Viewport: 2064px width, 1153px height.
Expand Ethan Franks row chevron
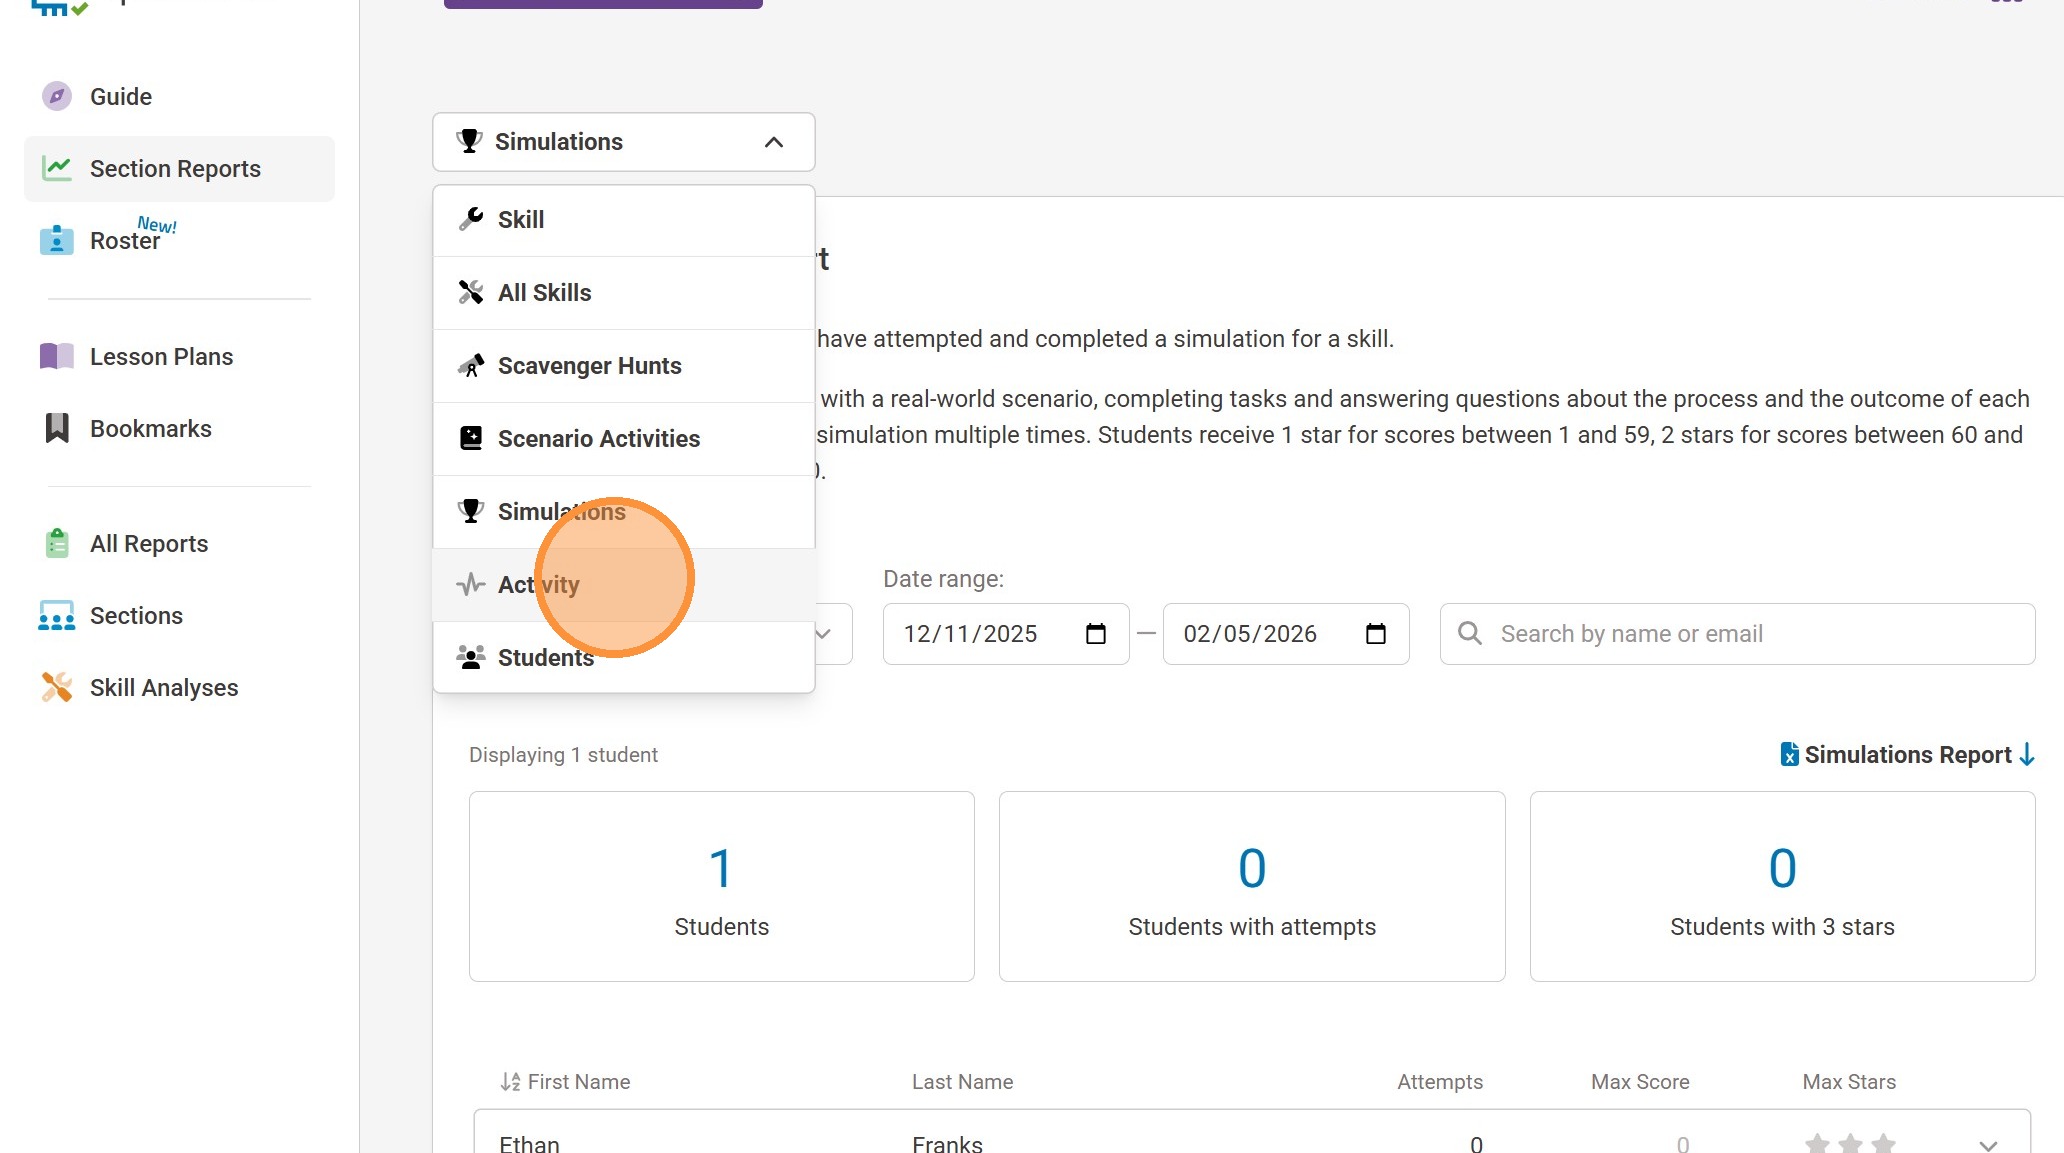coord(1987,1144)
